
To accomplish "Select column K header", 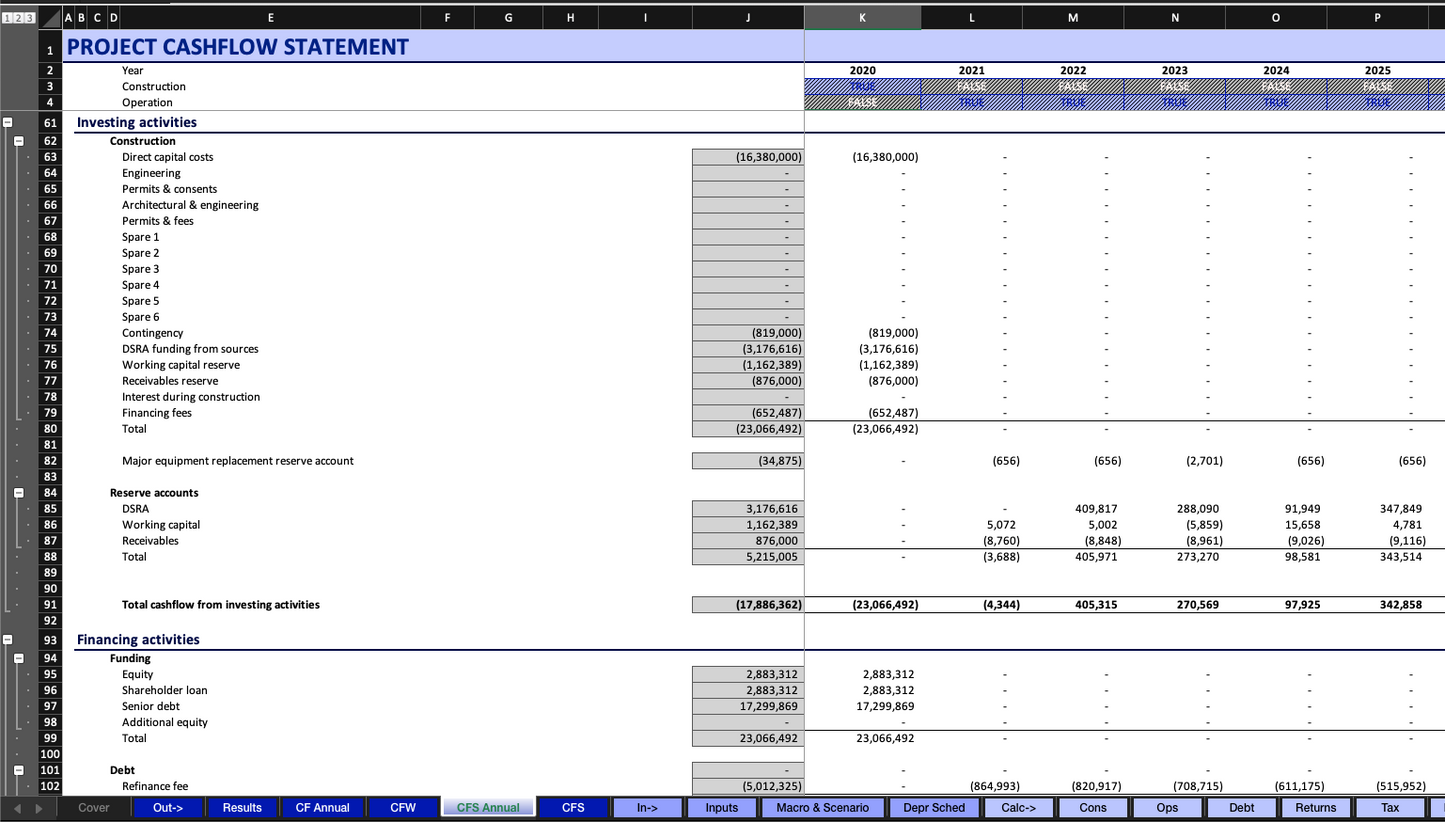I will tap(862, 17).
